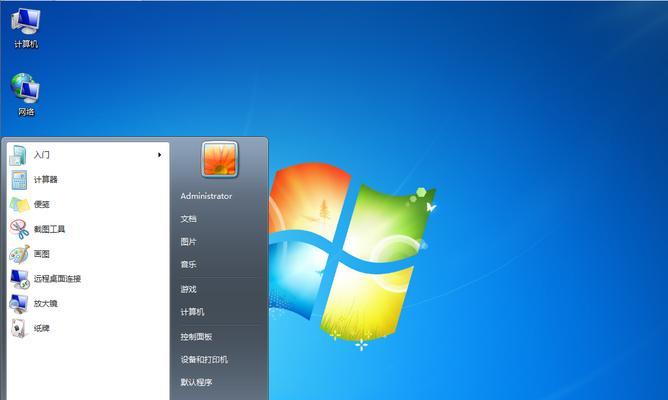Open the 便笺 sticky notes icon
This screenshot has width=668, height=400.
20,205
